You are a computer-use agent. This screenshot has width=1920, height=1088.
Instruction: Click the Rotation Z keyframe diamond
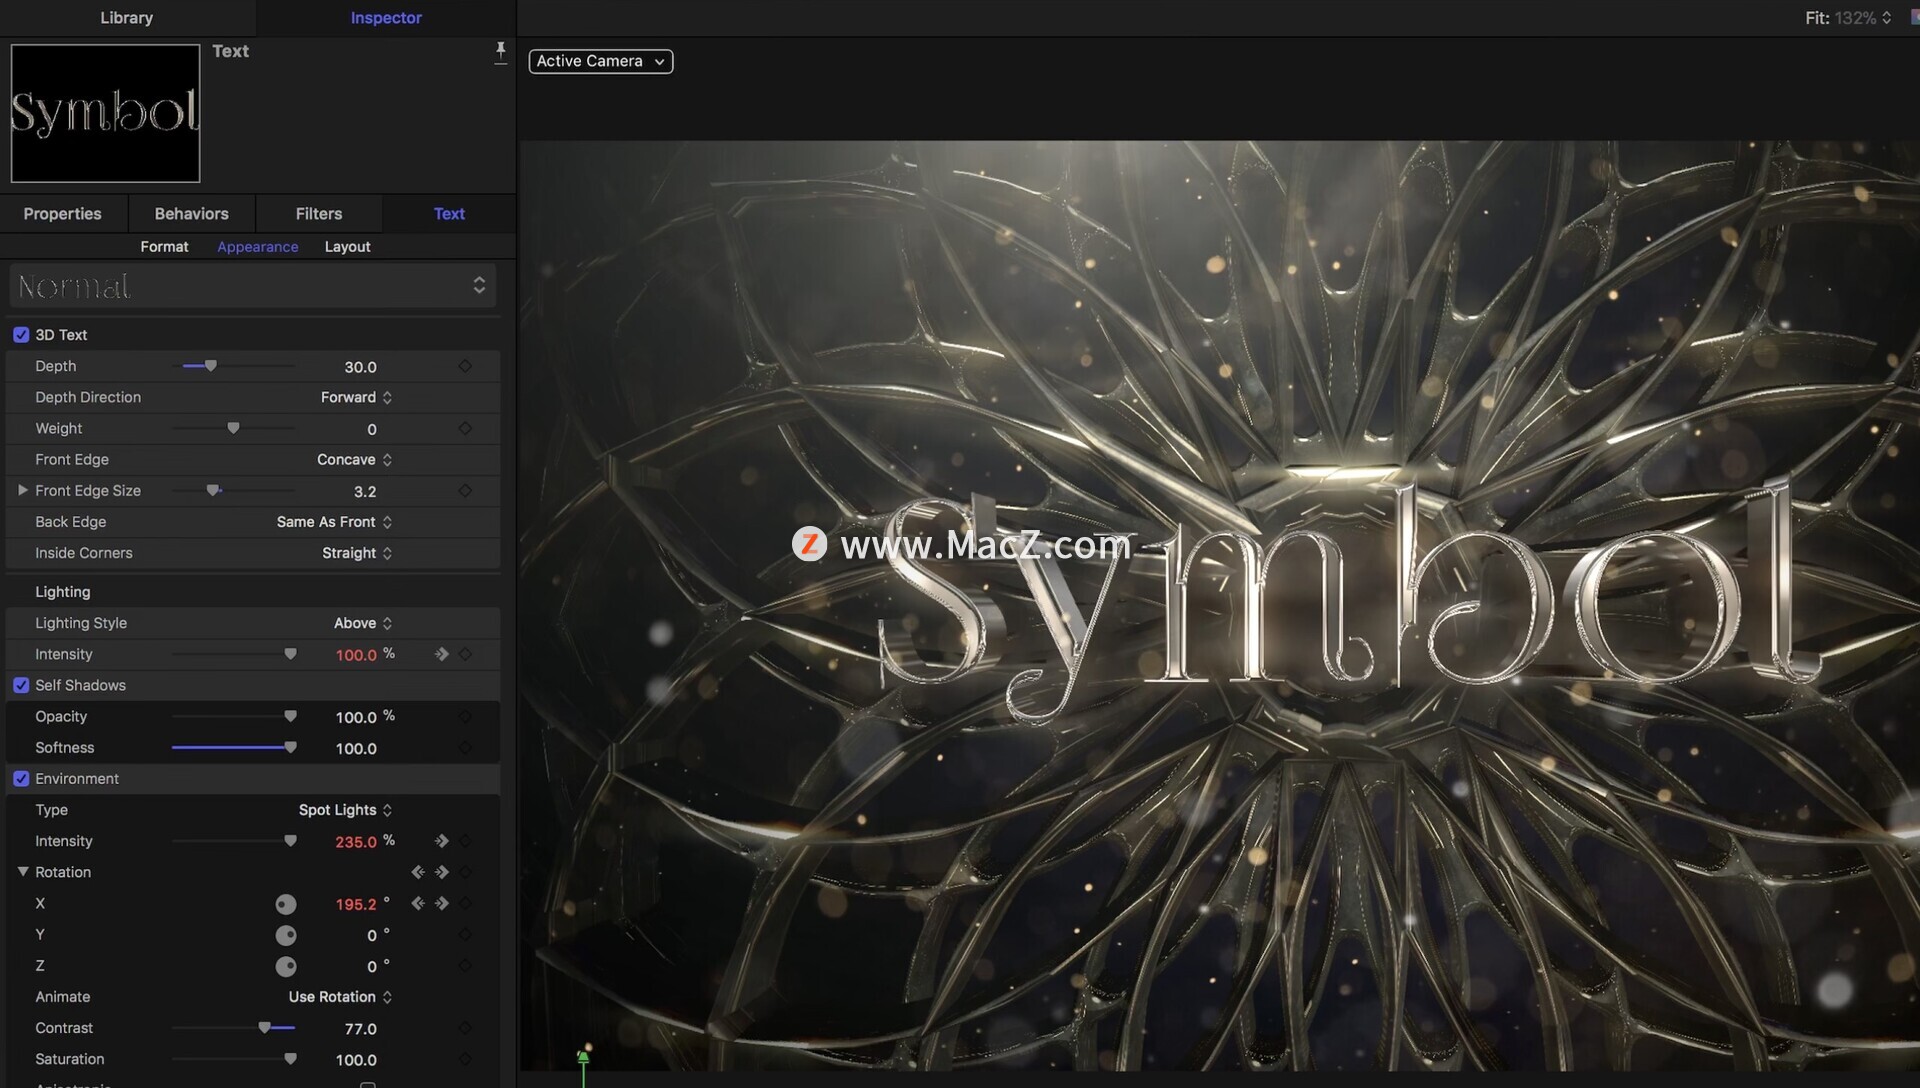click(465, 965)
